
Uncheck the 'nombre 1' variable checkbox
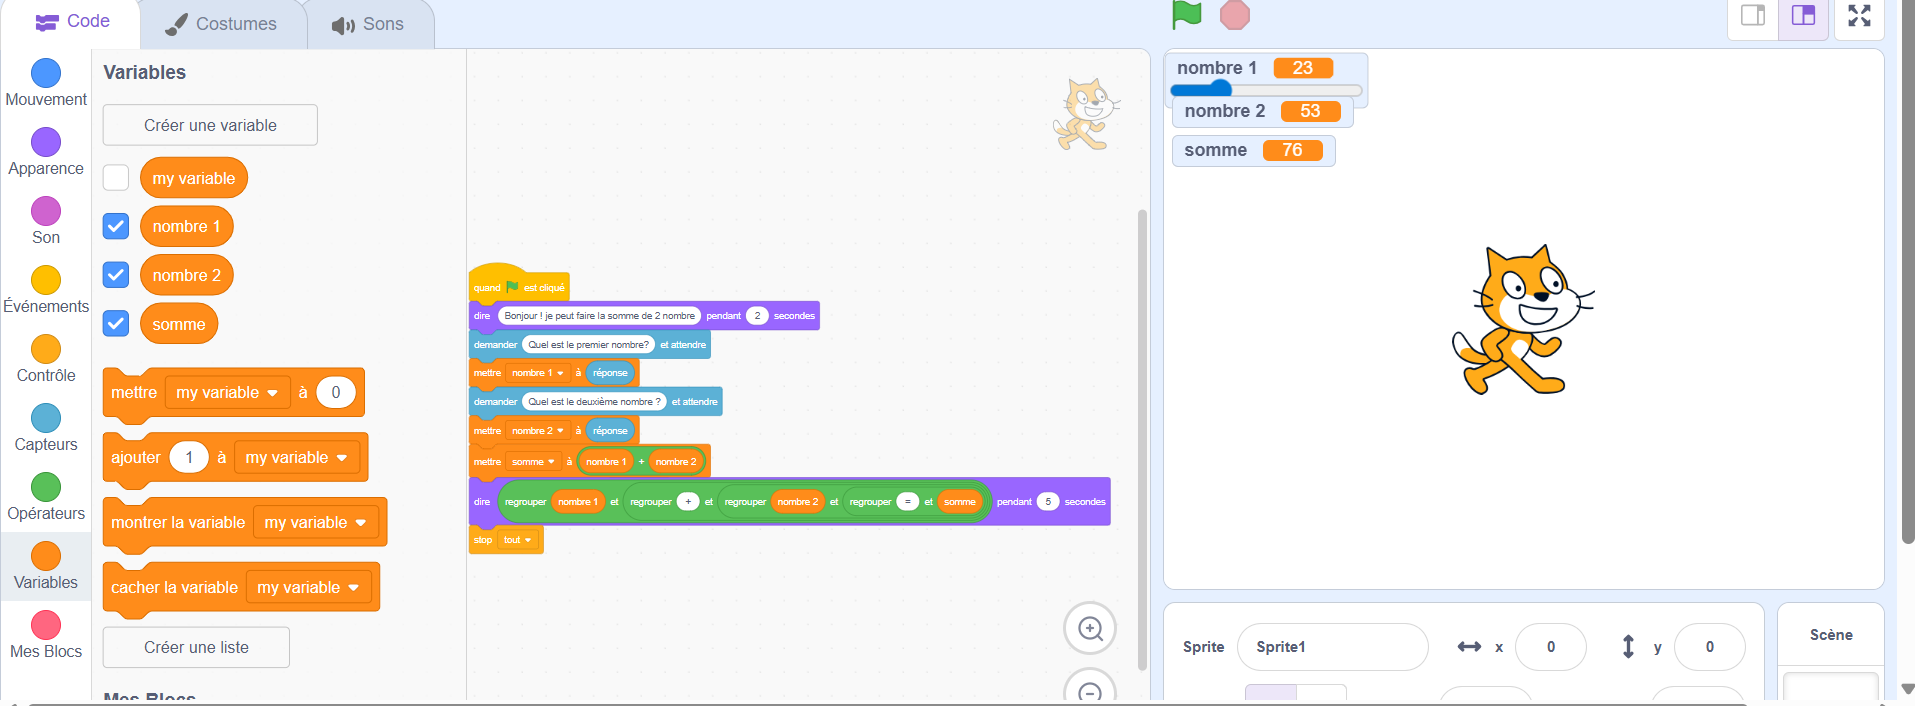pos(116,227)
